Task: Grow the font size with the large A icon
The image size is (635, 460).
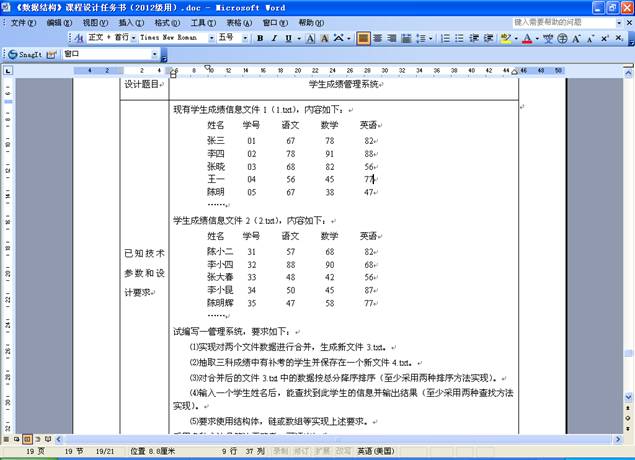Action: click(x=576, y=38)
